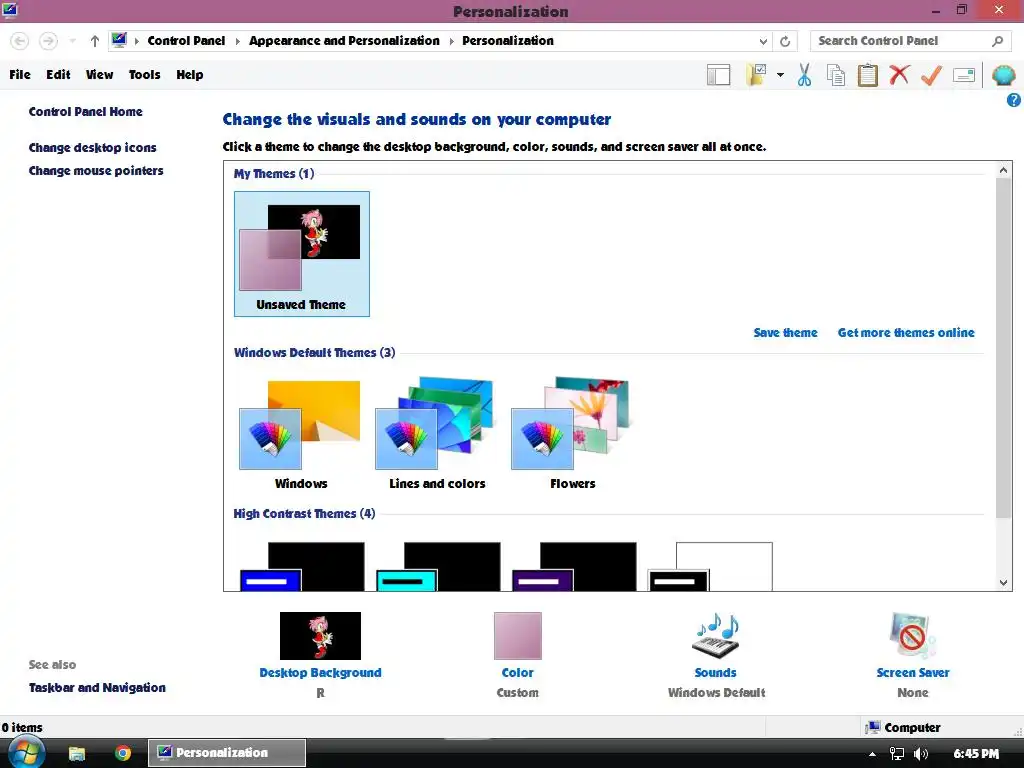
Task: Expand chevron after Control Panel breadcrumb
Action: coord(237,41)
